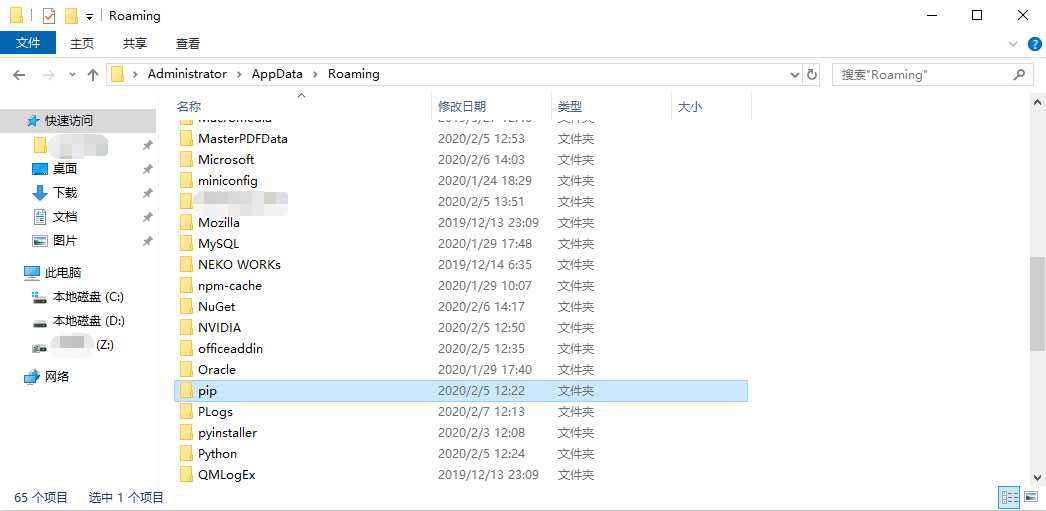Select the npm-cache folder icon
This screenshot has width=1046, height=511.
coord(185,286)
